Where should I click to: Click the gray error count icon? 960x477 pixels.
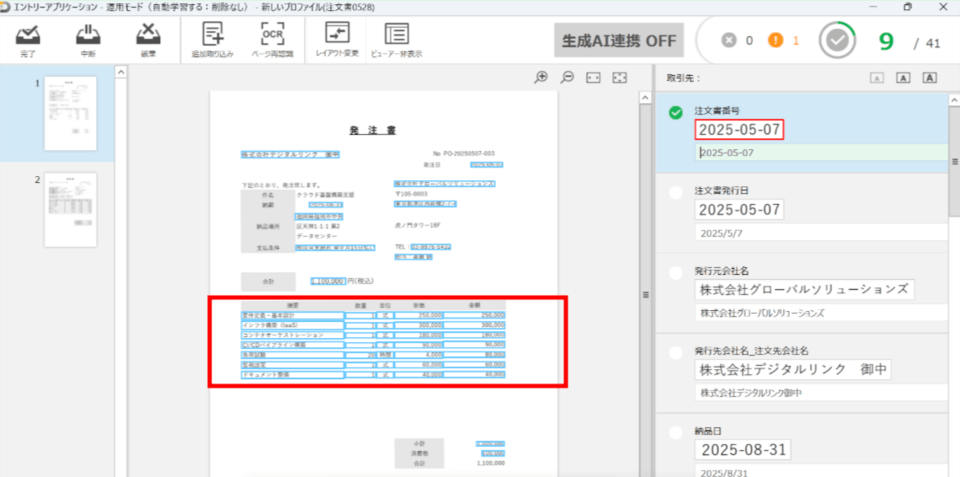tap(728, 41)
